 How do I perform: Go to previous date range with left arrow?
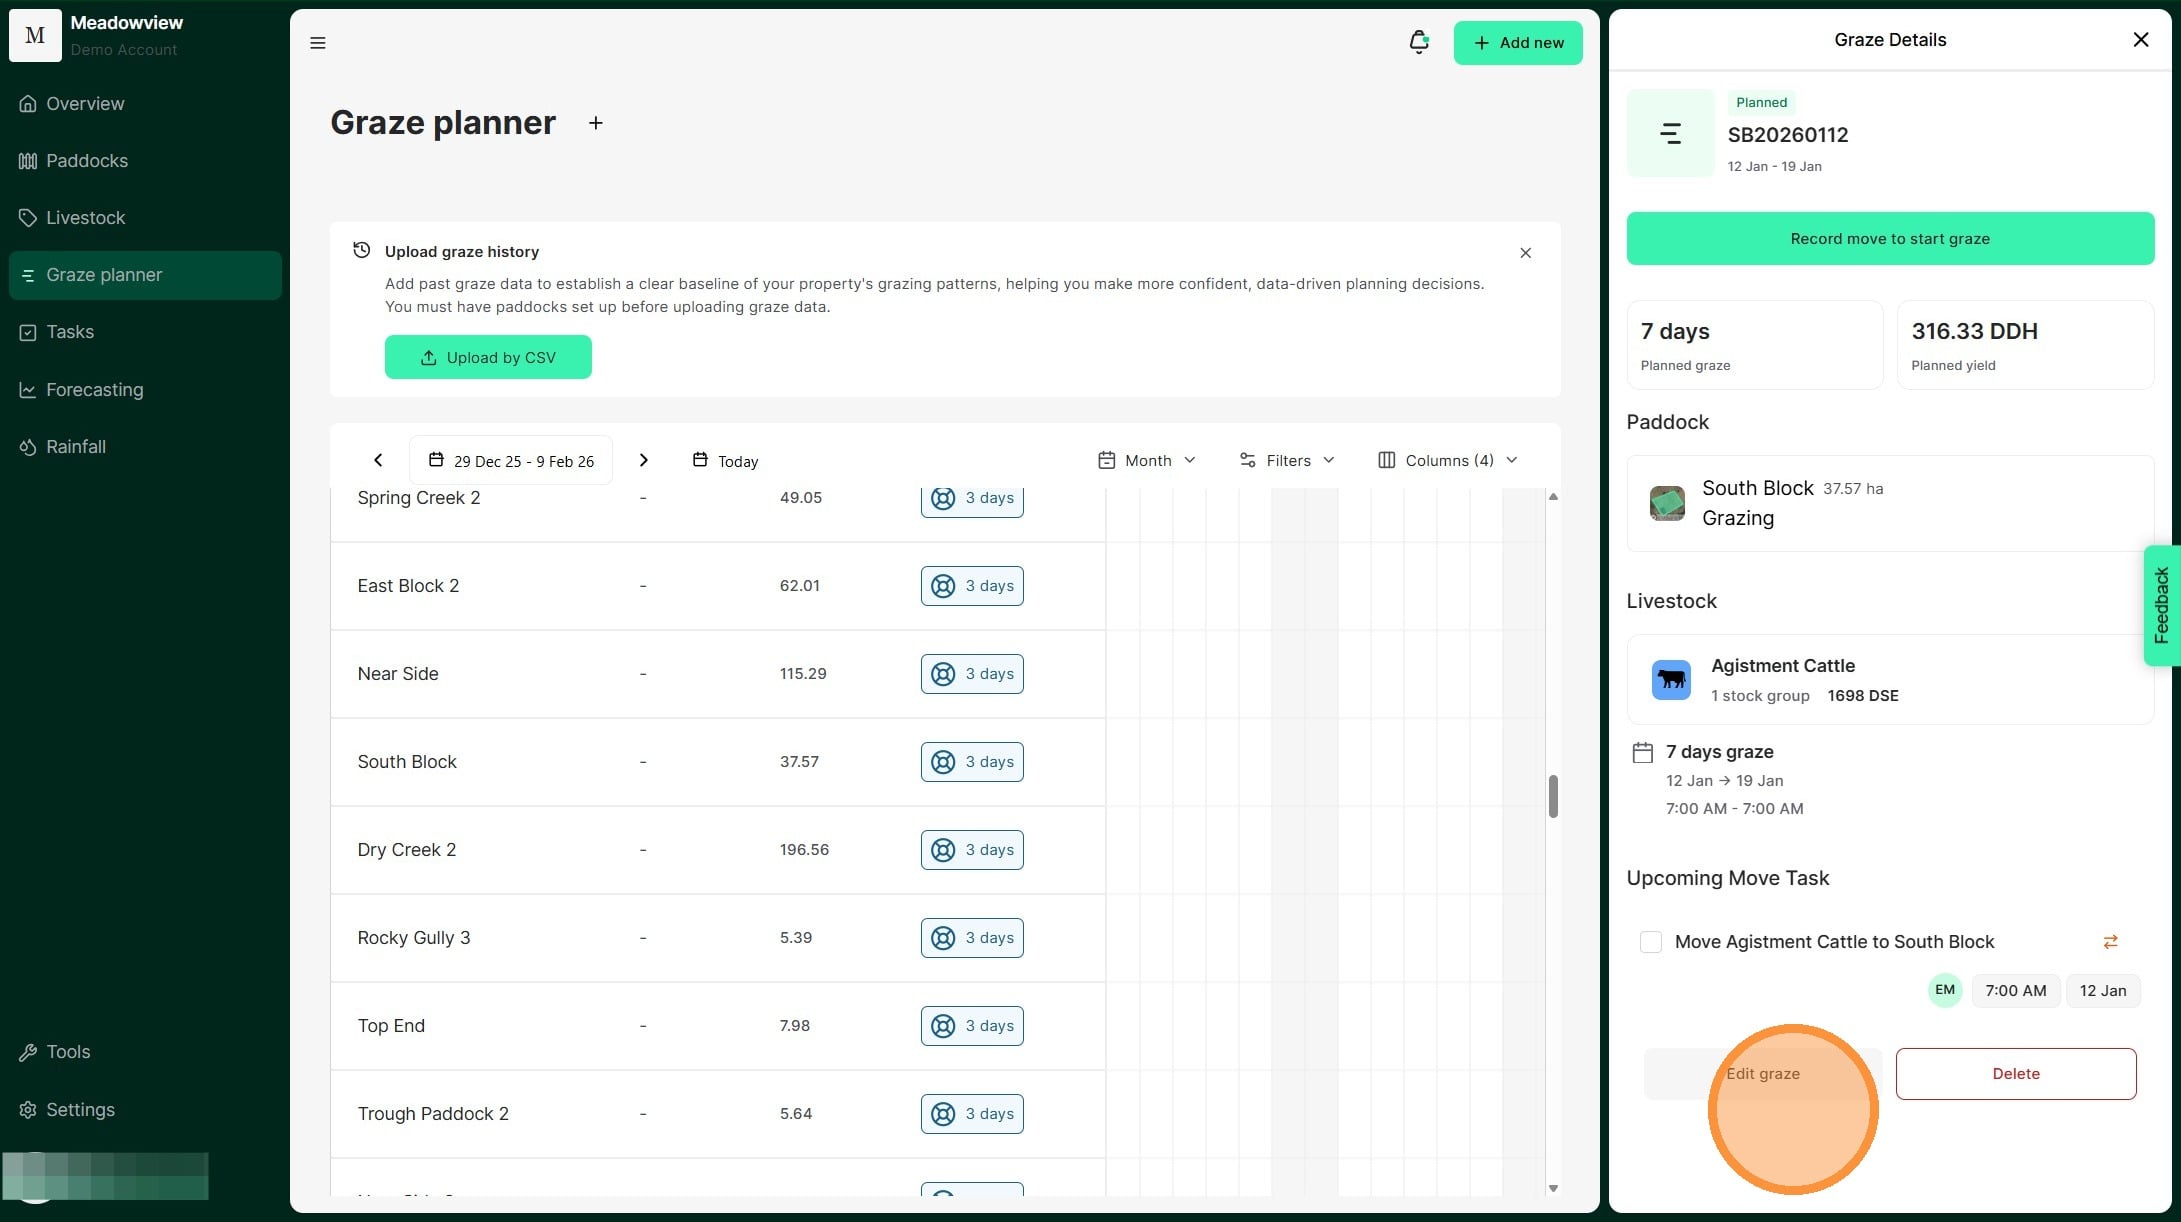[x=378, y=460]
